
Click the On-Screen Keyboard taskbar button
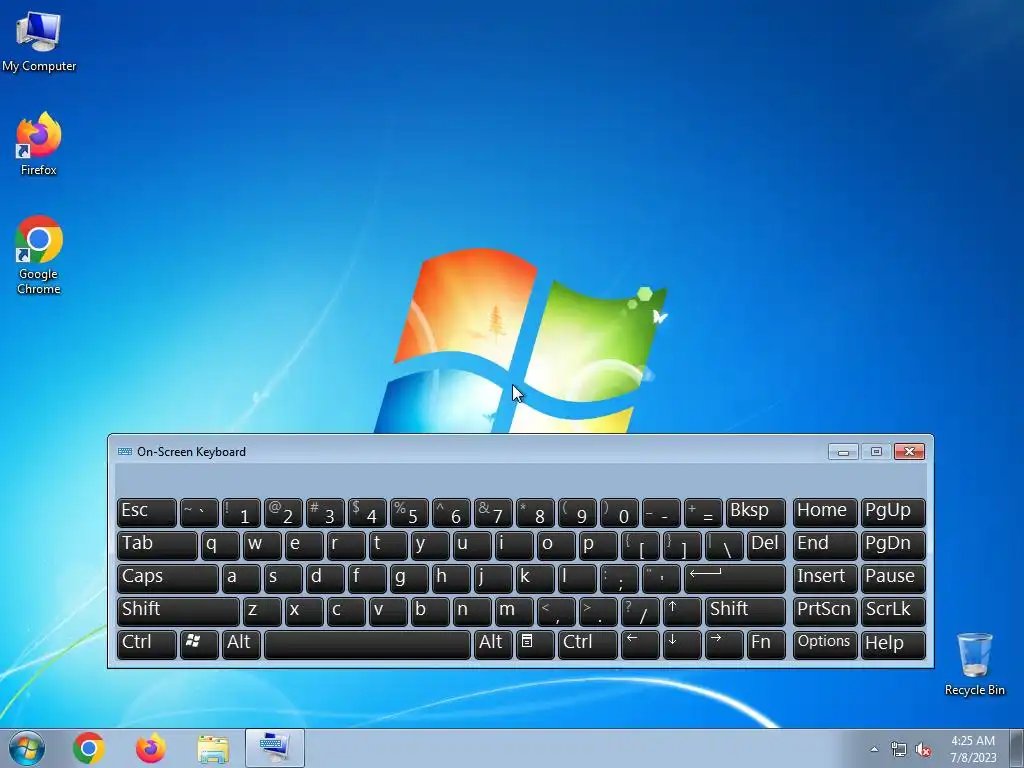point(275,748)
